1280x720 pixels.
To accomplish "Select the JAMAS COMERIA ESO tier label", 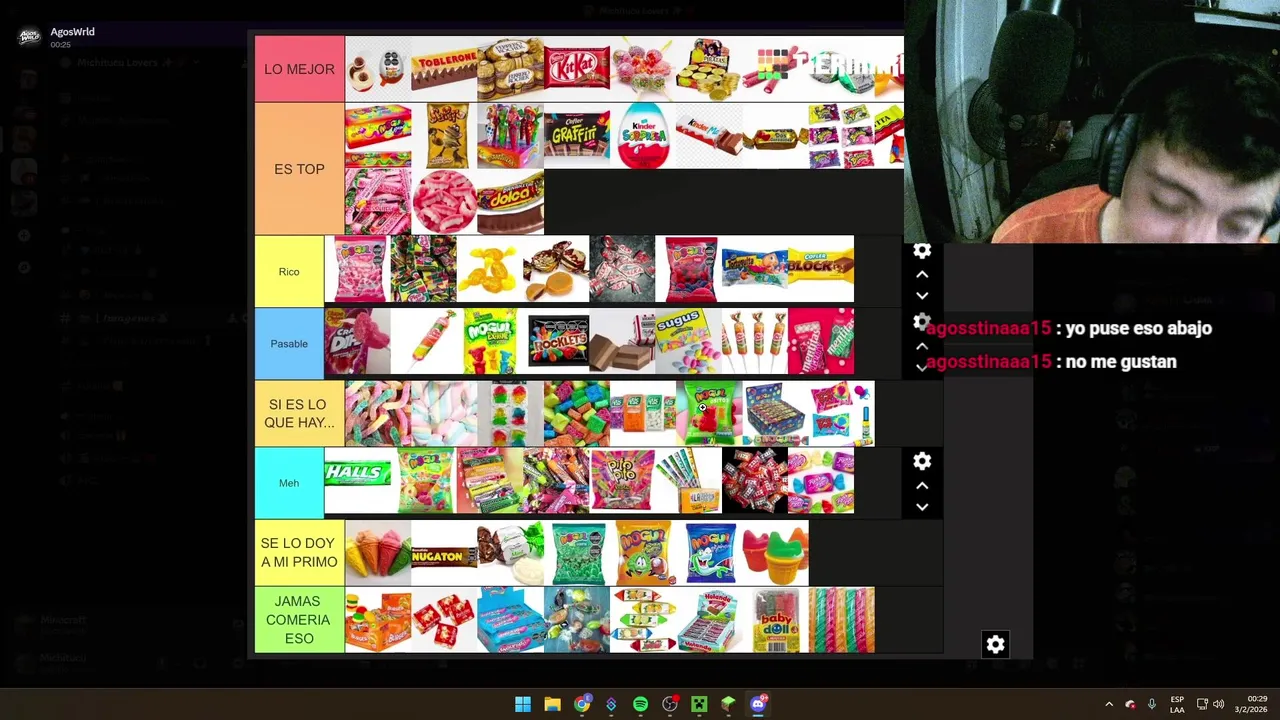I will [299, 620].
